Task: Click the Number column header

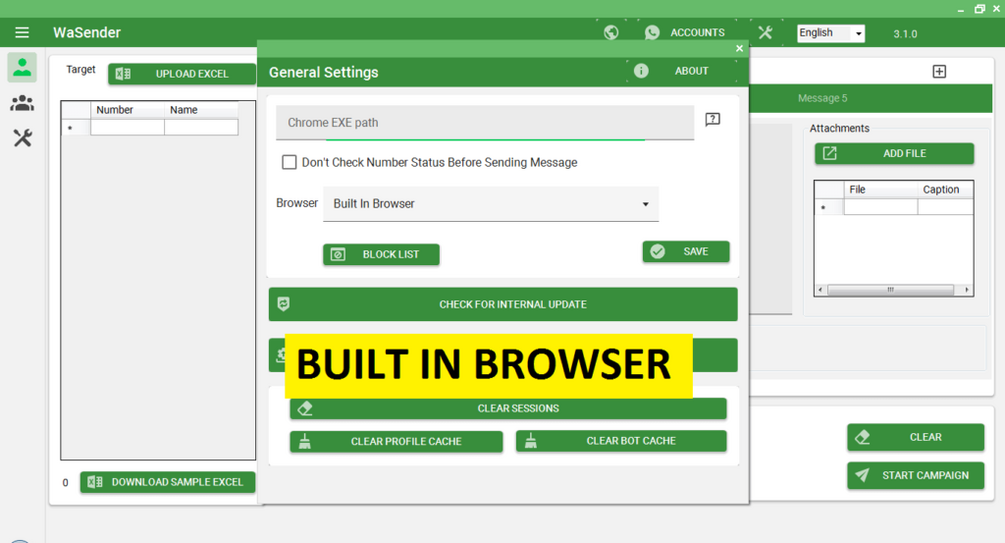Action: pyautogui.click(x=128, y=110)
